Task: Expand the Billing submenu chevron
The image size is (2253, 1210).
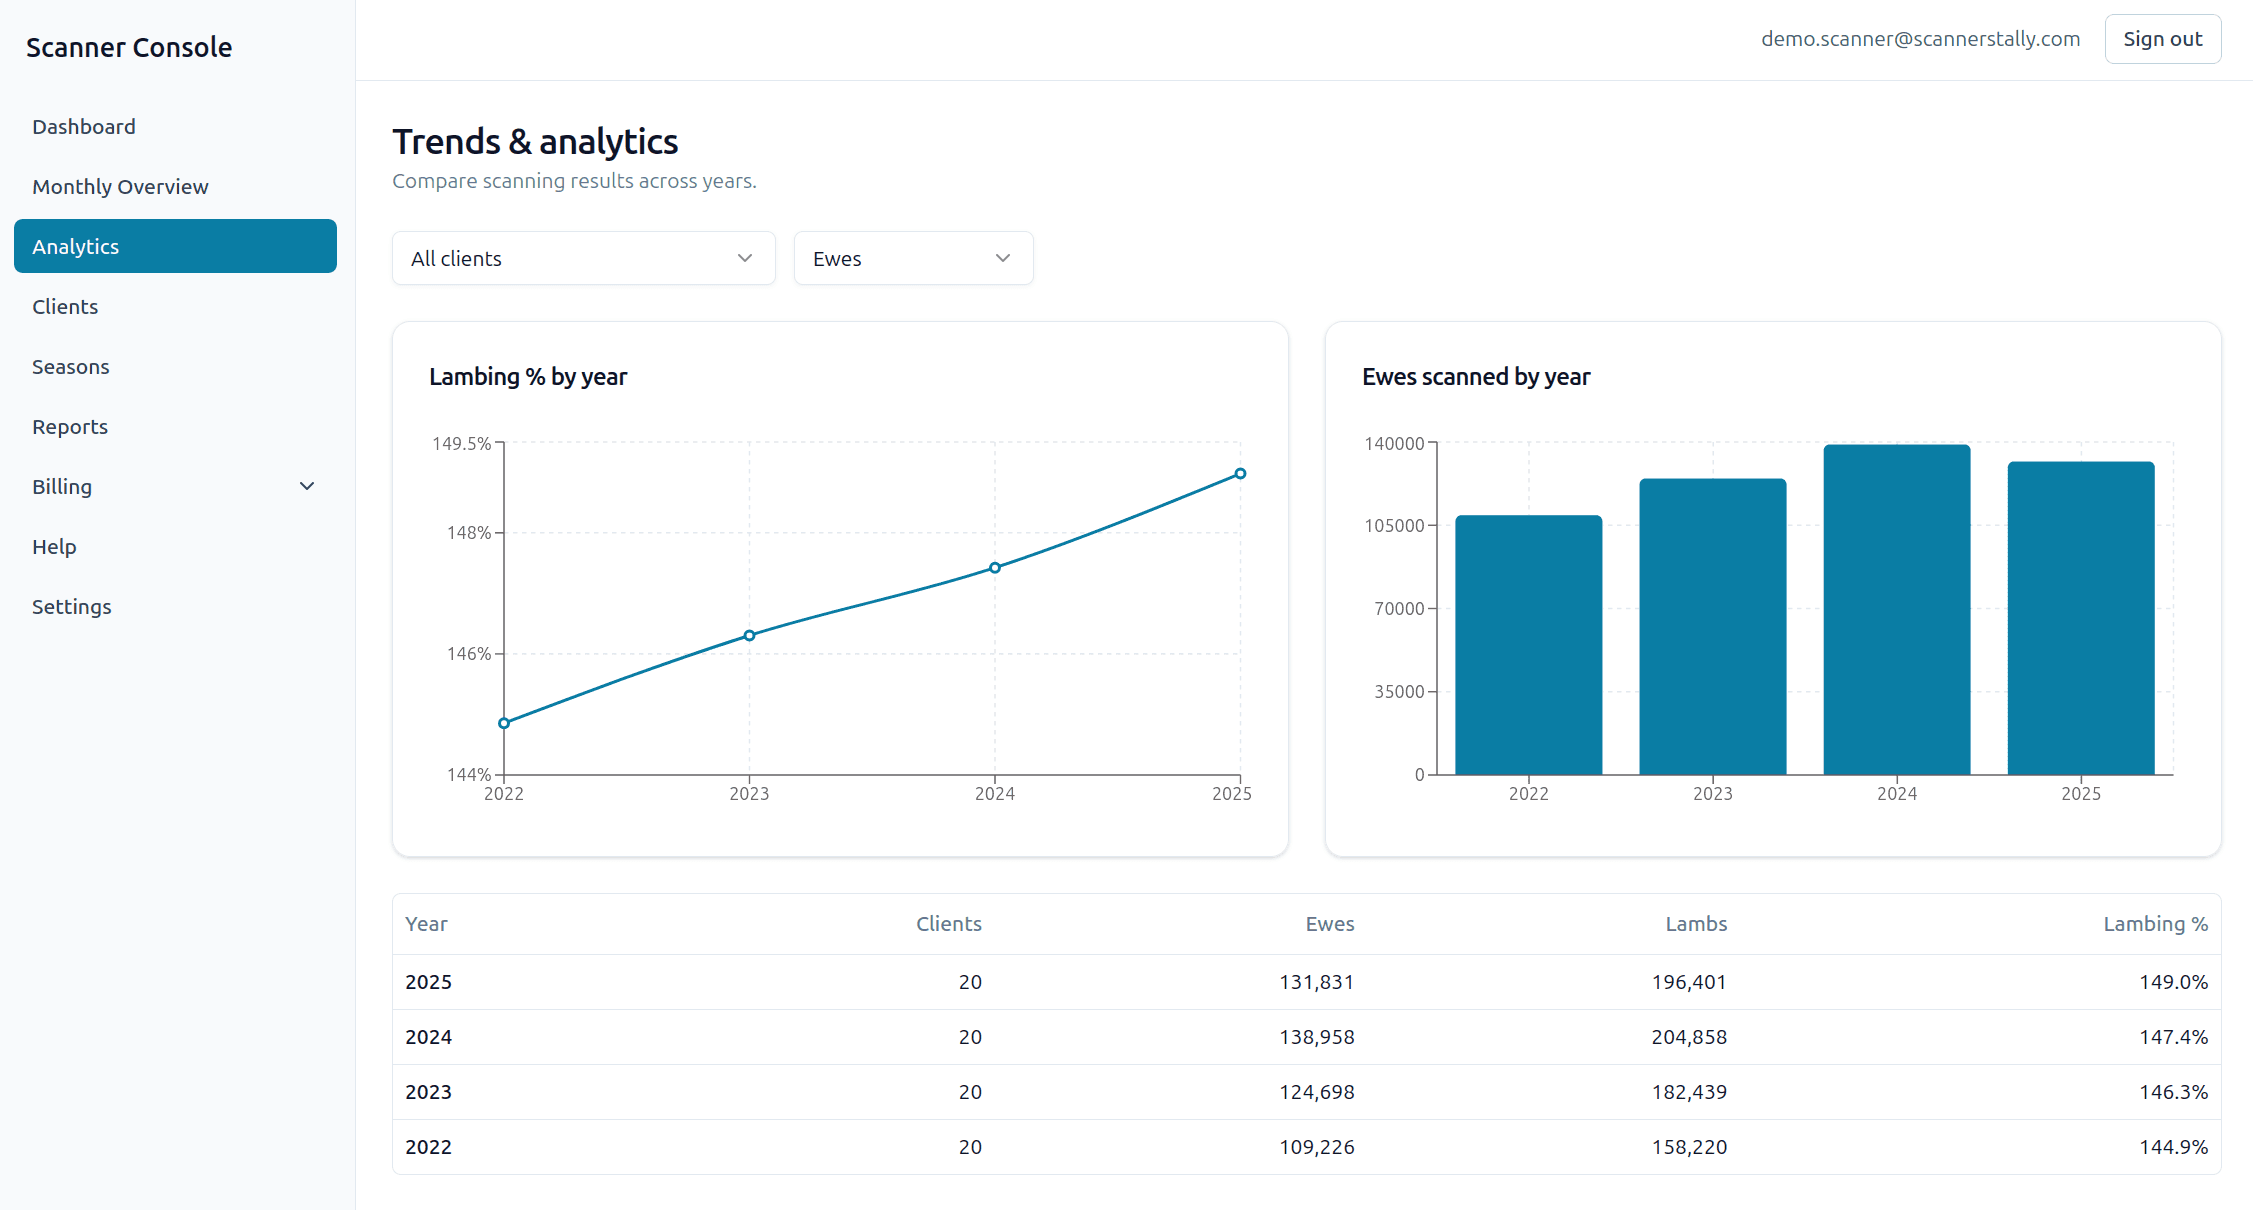Action: tap(307, 486)
